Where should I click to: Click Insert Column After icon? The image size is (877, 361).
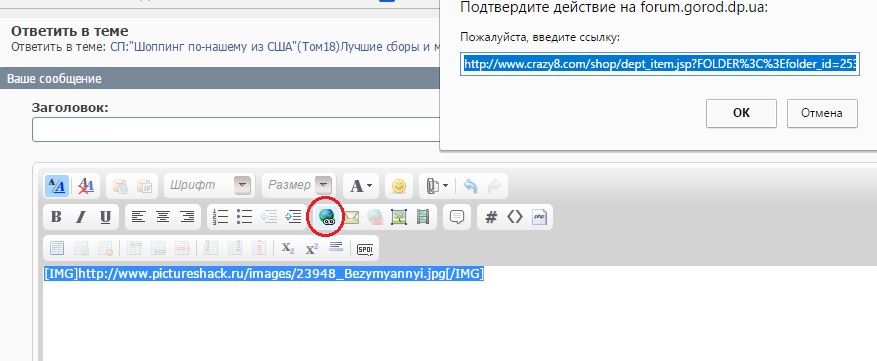pos(235,248)
